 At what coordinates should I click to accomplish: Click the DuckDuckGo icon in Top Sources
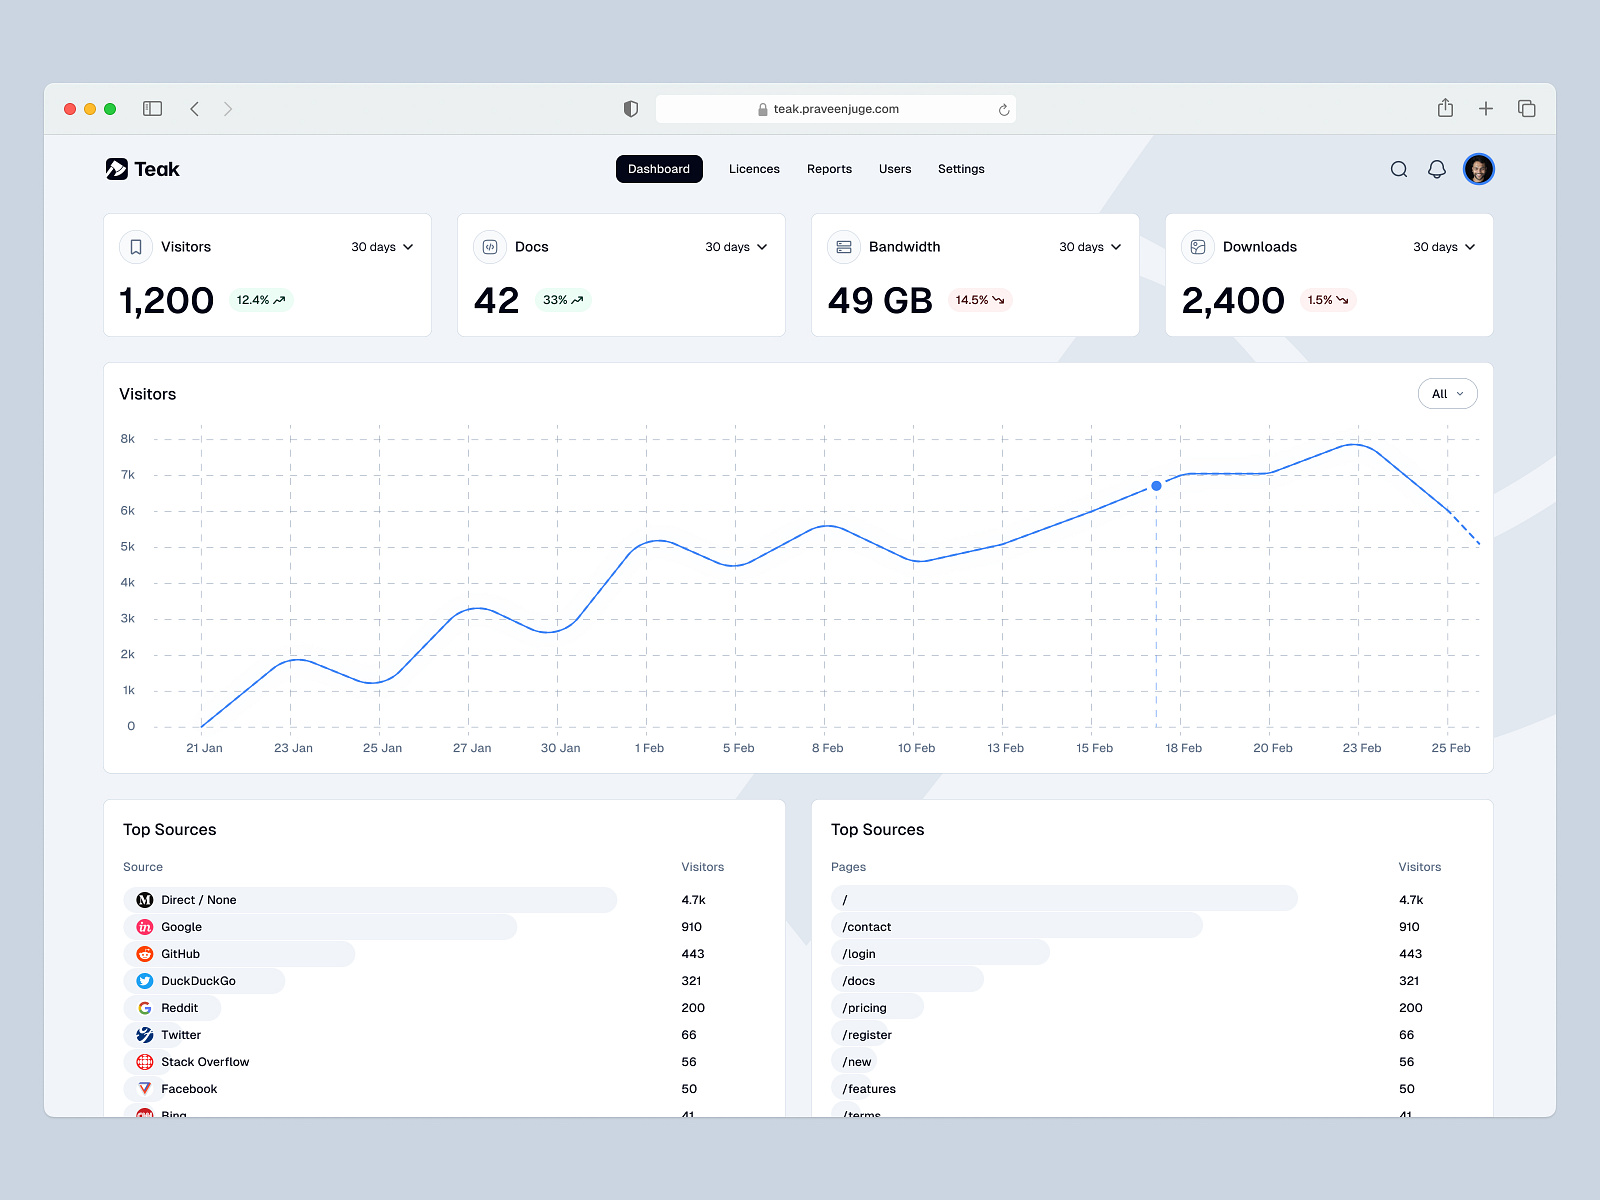(x=145, y=981)
